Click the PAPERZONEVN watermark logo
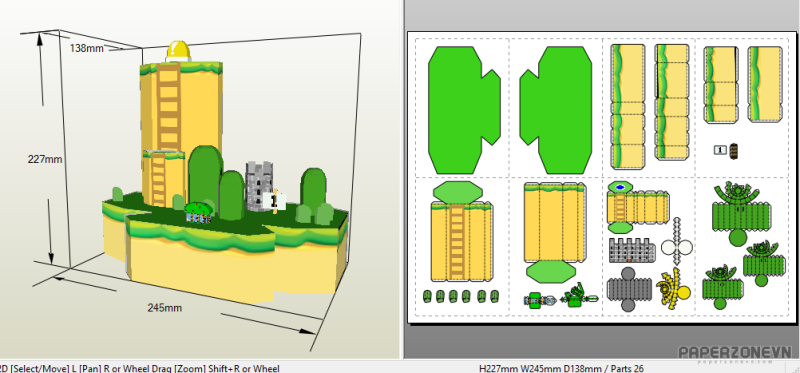 (x=735, y=353)
